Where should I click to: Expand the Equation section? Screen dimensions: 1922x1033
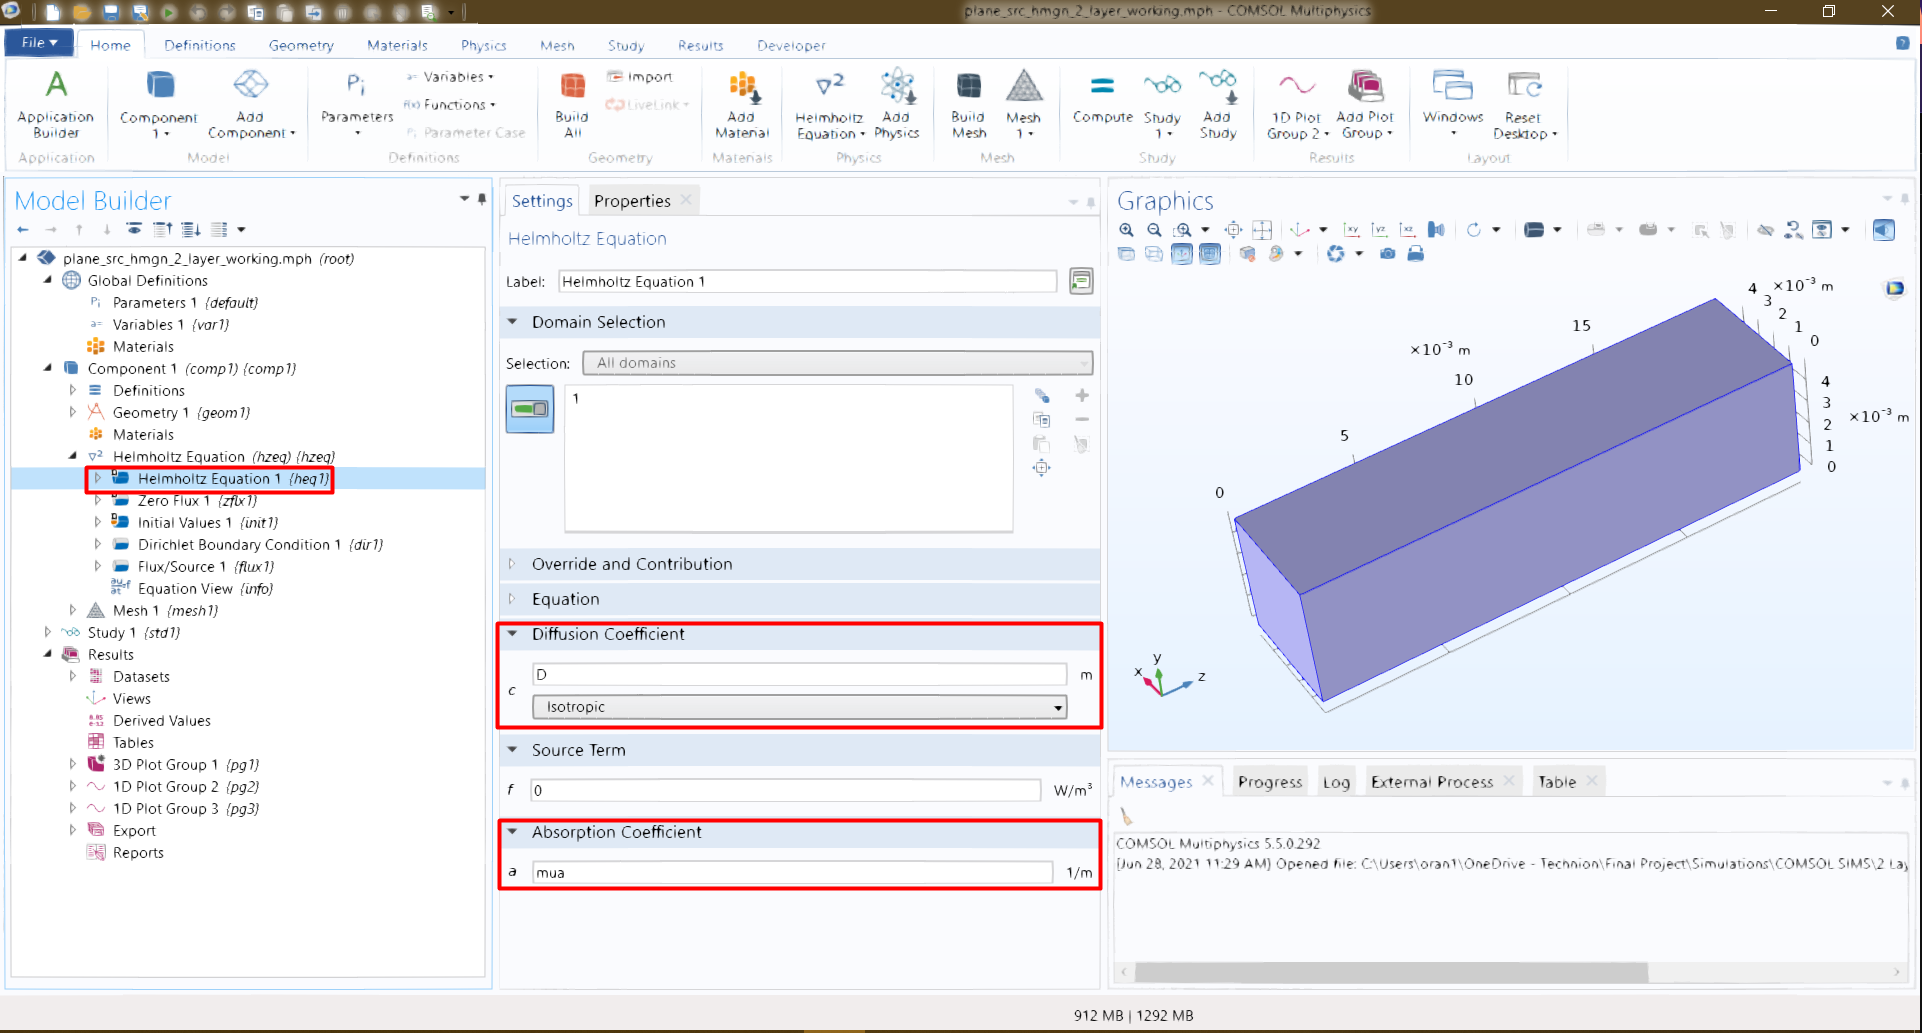pos(566,599)
